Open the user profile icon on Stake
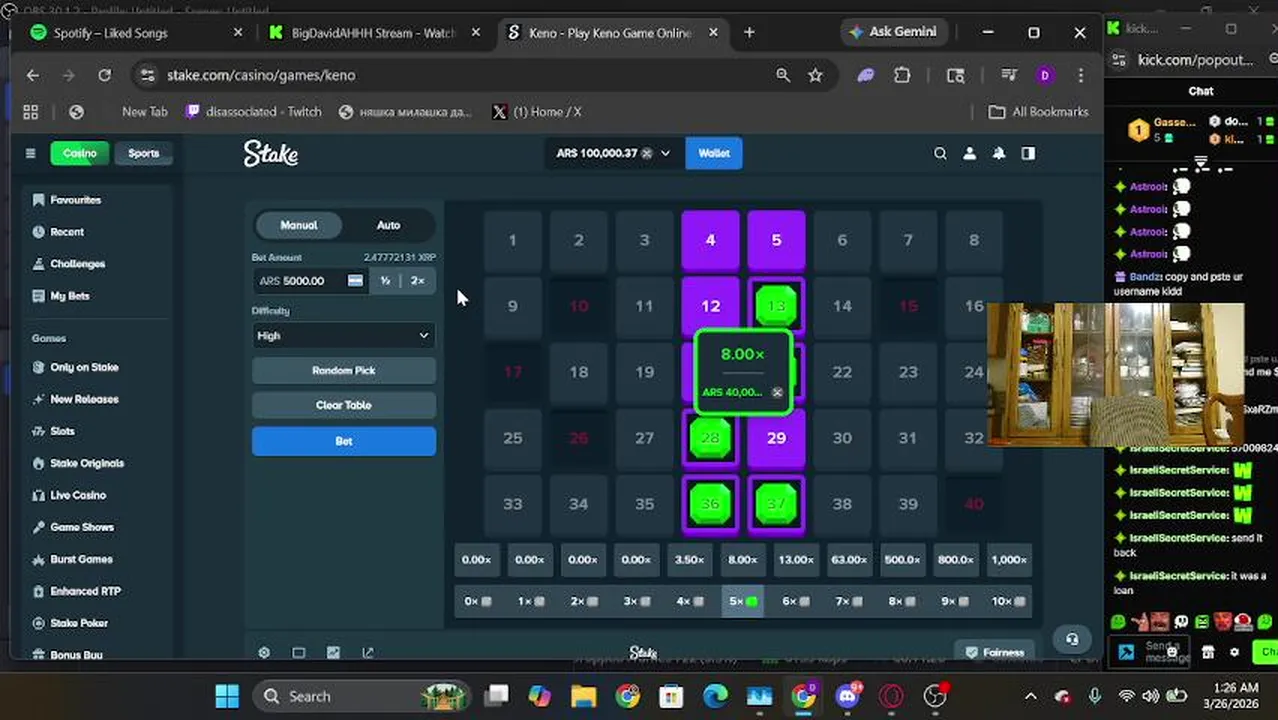The height and width of the screenshot is (720, 1278). click(969, 153)
